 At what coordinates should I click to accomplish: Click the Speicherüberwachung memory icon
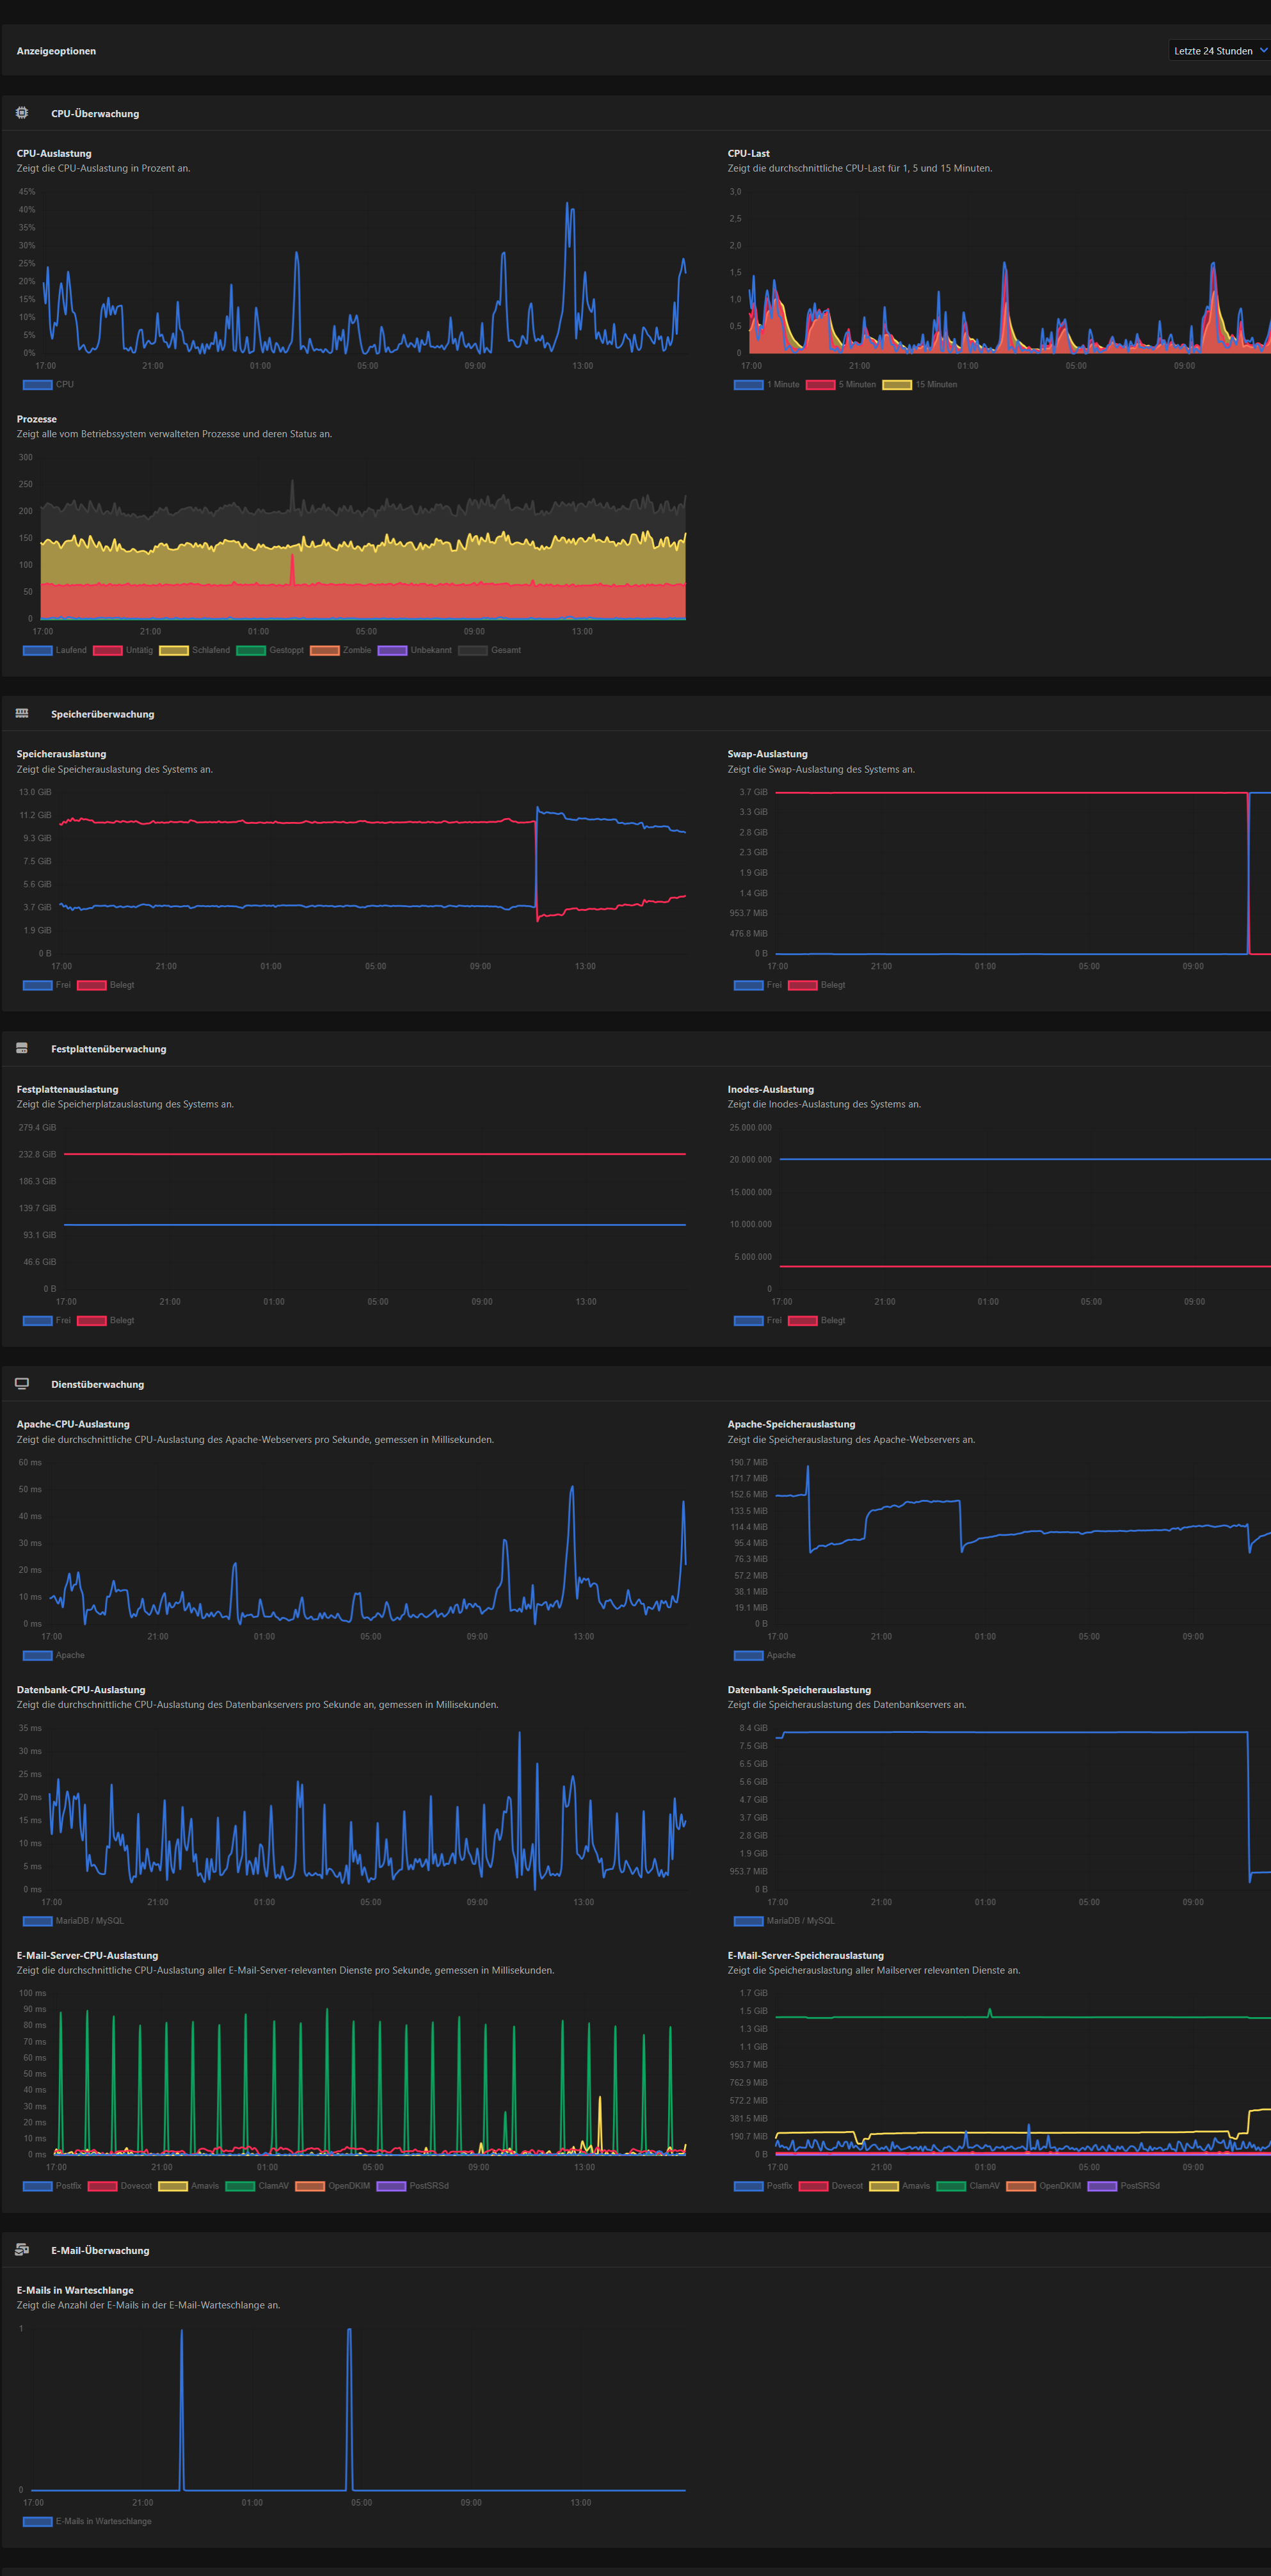coord(22,713)
